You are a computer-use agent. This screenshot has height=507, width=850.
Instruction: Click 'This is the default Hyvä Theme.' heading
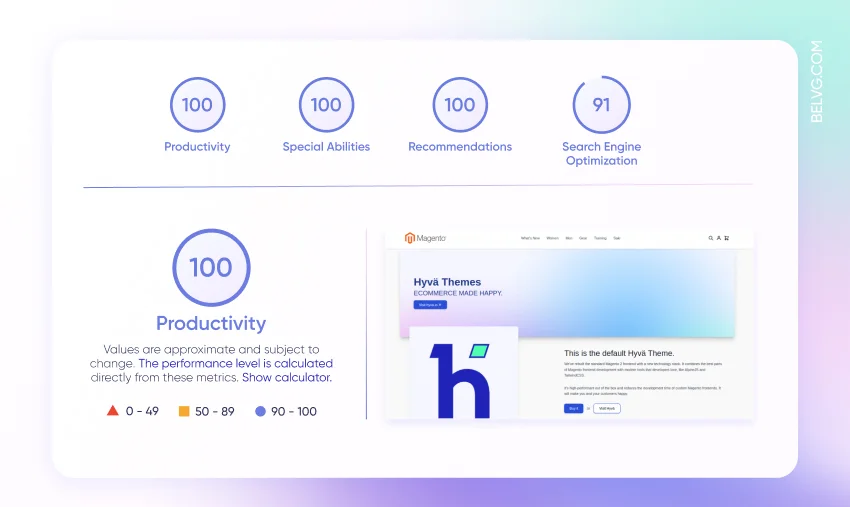619,353
